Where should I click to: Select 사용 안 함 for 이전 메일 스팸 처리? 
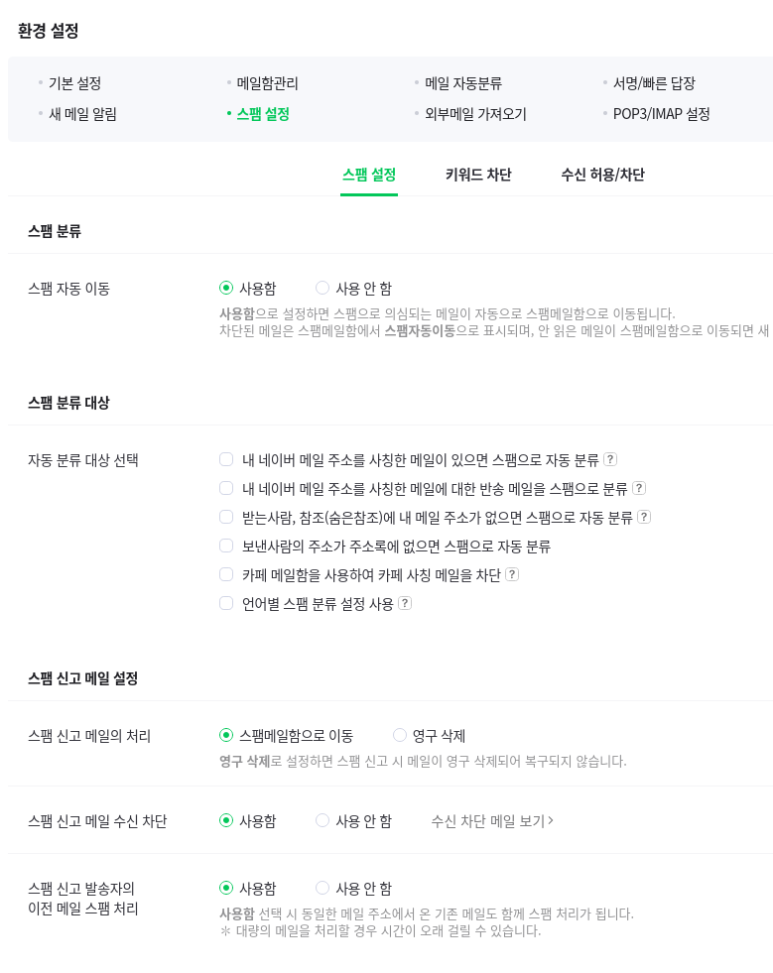point(322,888)
